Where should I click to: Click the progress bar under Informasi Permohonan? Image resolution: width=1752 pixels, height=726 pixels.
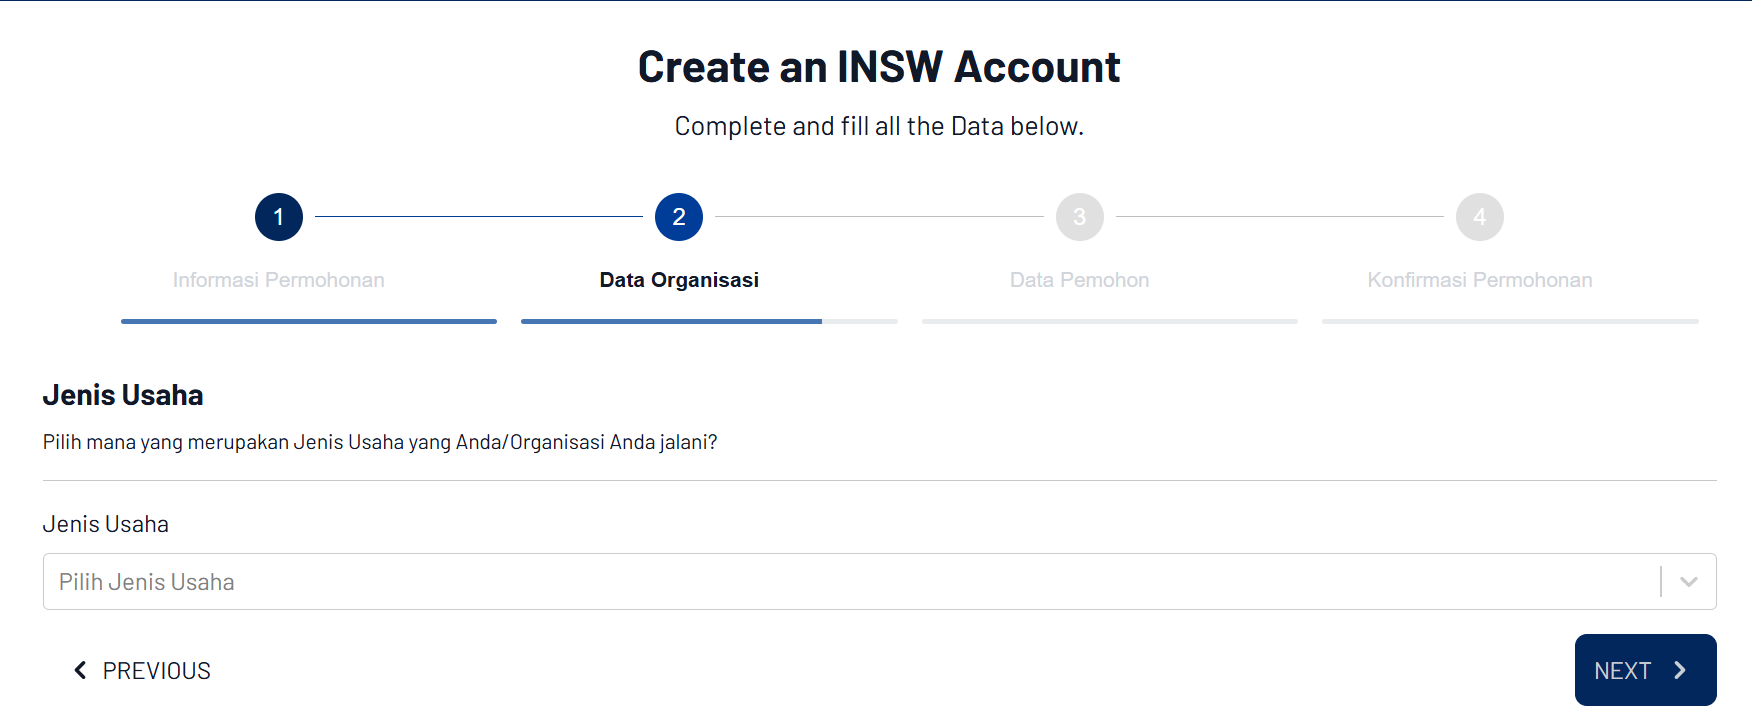point(309,321)
